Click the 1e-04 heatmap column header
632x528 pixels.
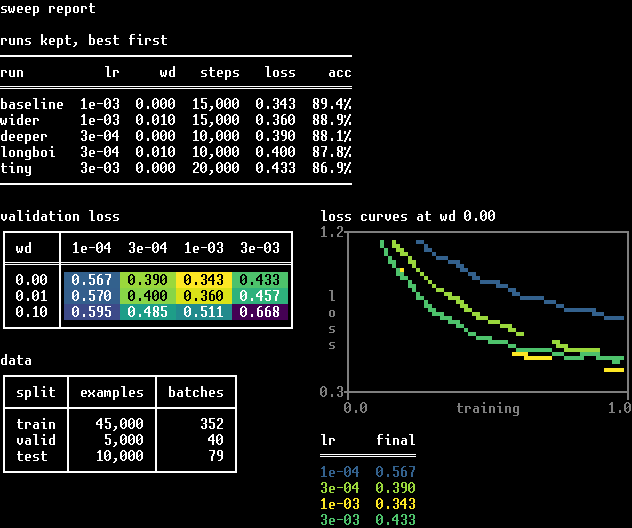[x=92, y=248]
